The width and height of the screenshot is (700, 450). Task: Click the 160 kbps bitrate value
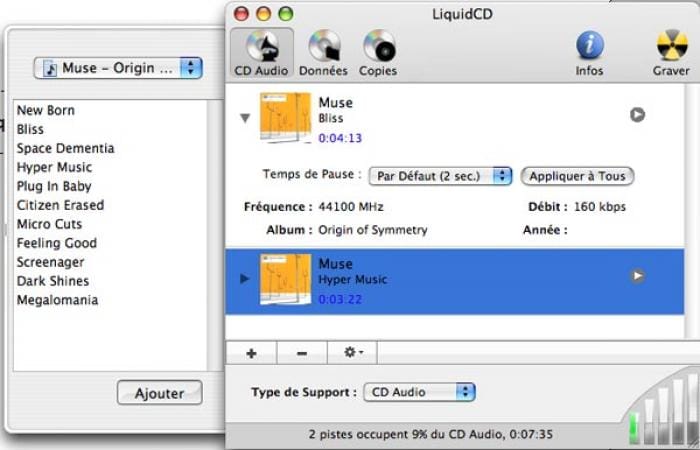[600, 207]
